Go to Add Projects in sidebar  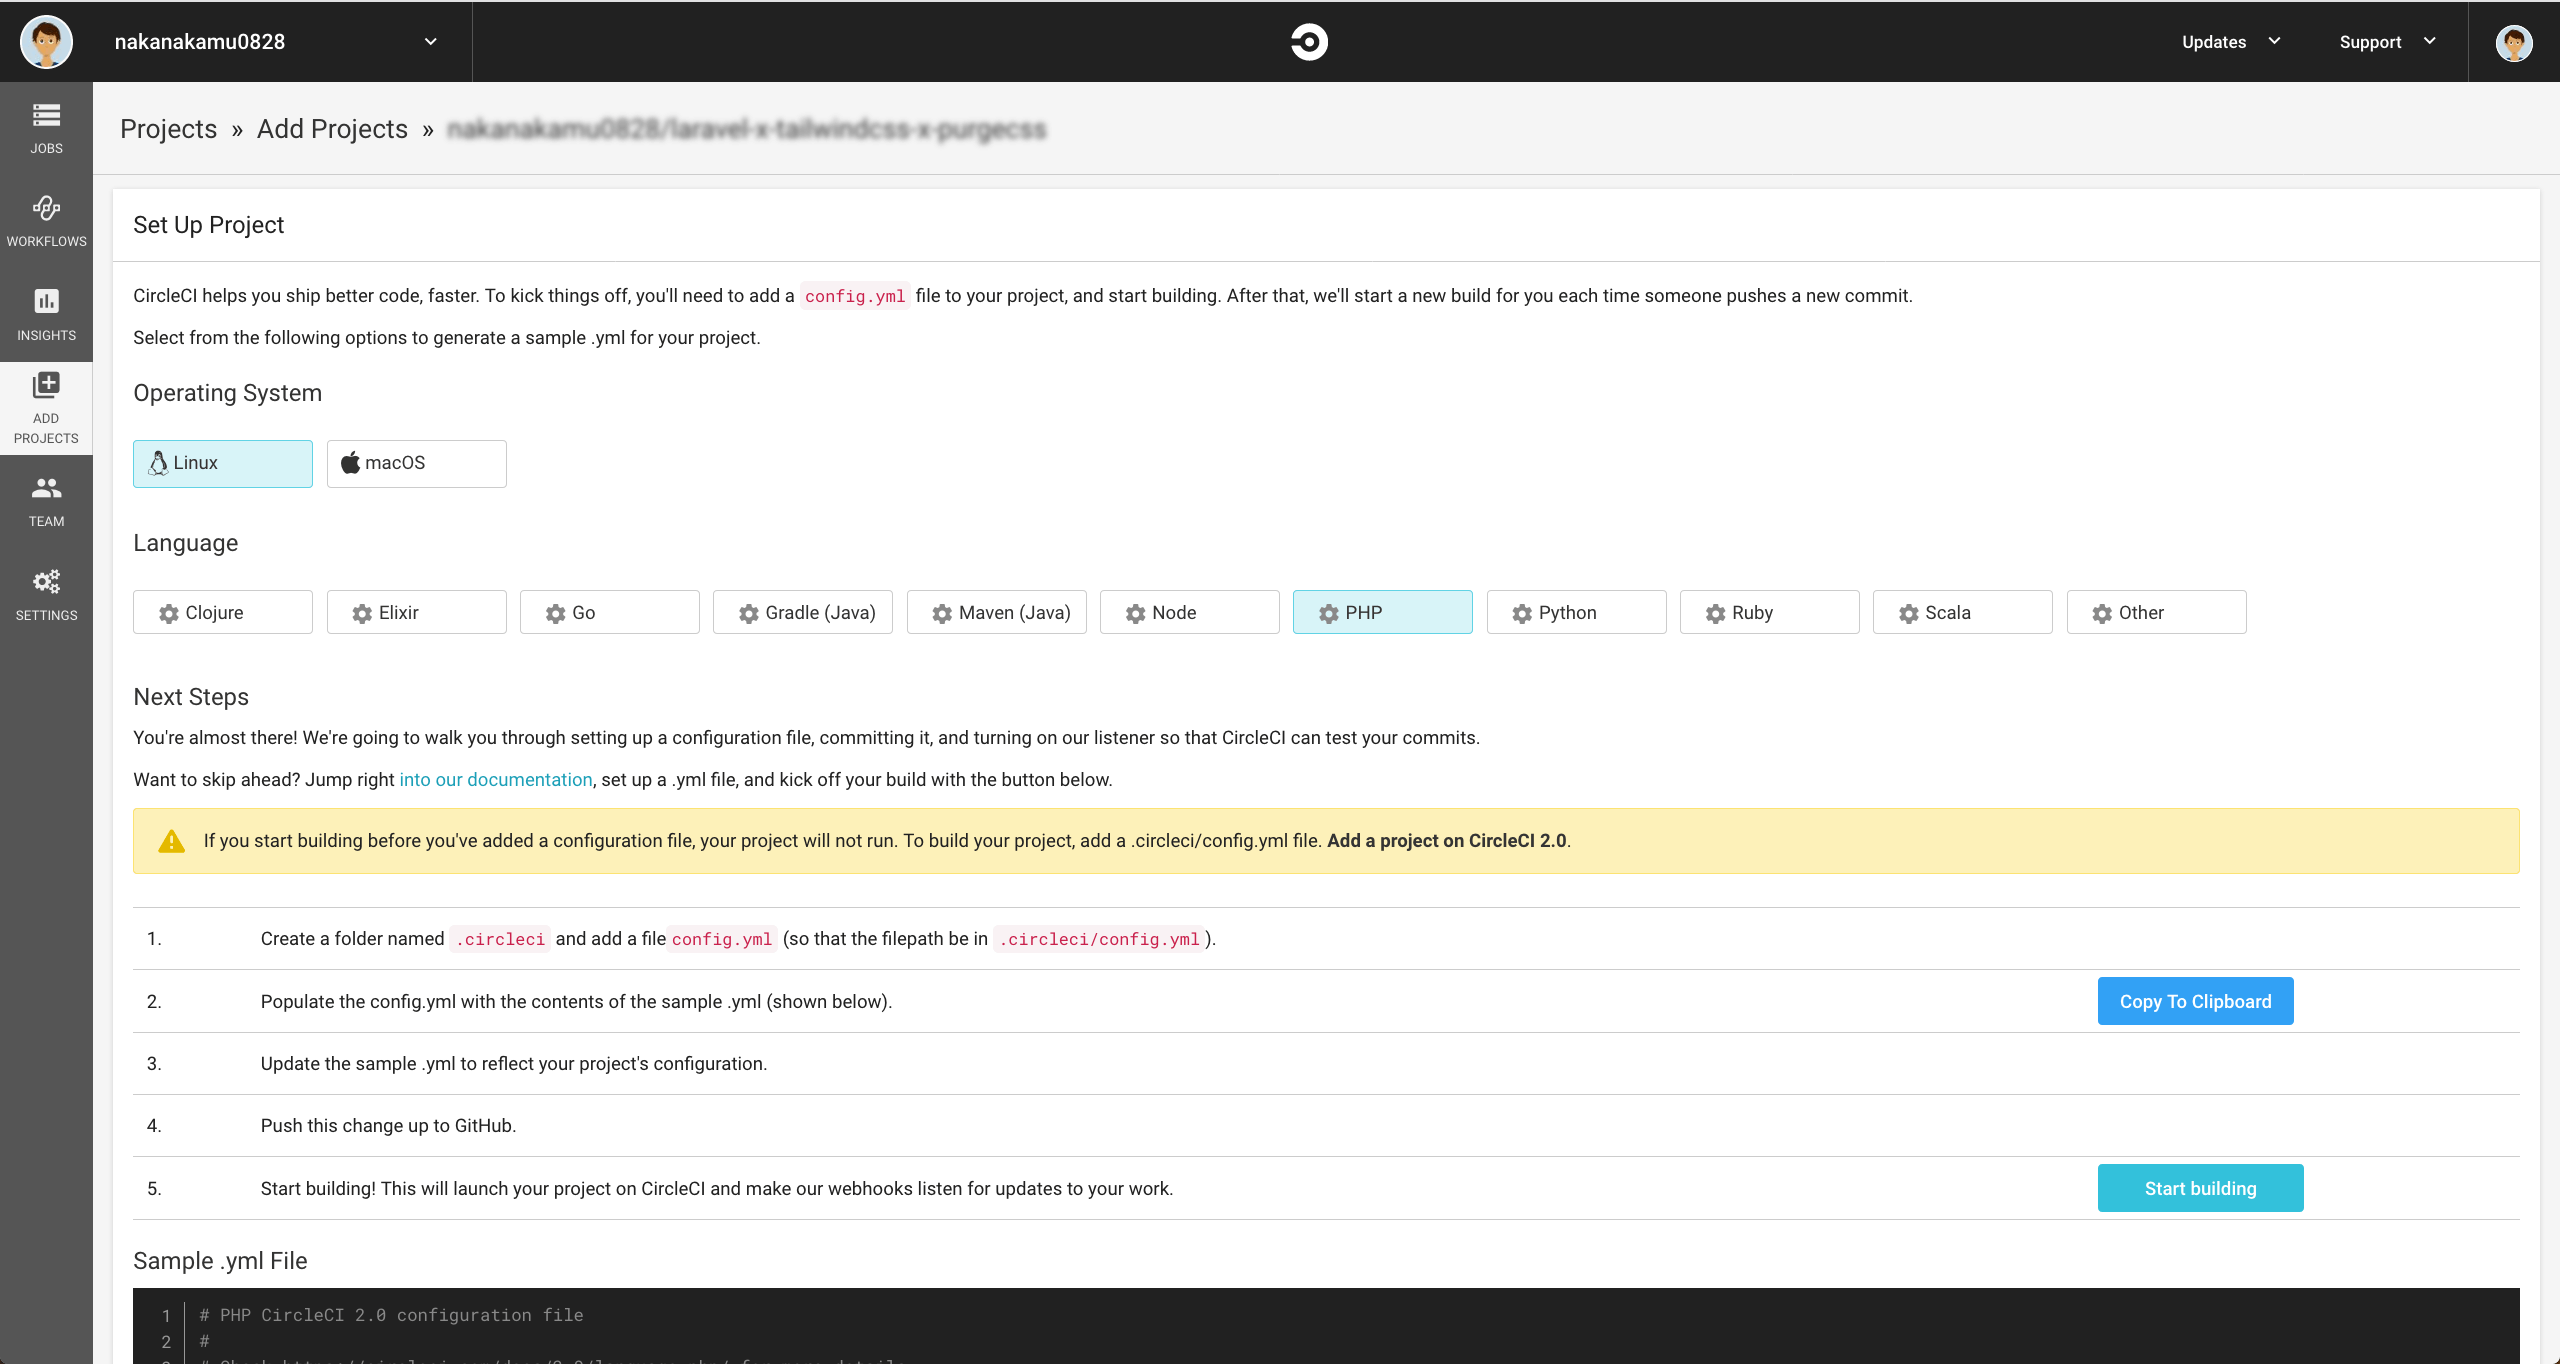[46, 409]
